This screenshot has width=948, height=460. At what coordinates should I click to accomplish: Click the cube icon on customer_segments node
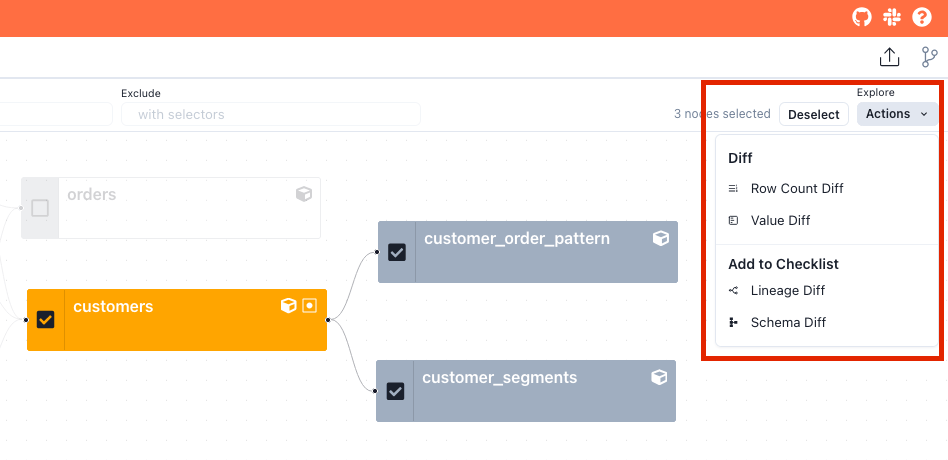pyautogui.click(x=659, y=377)
